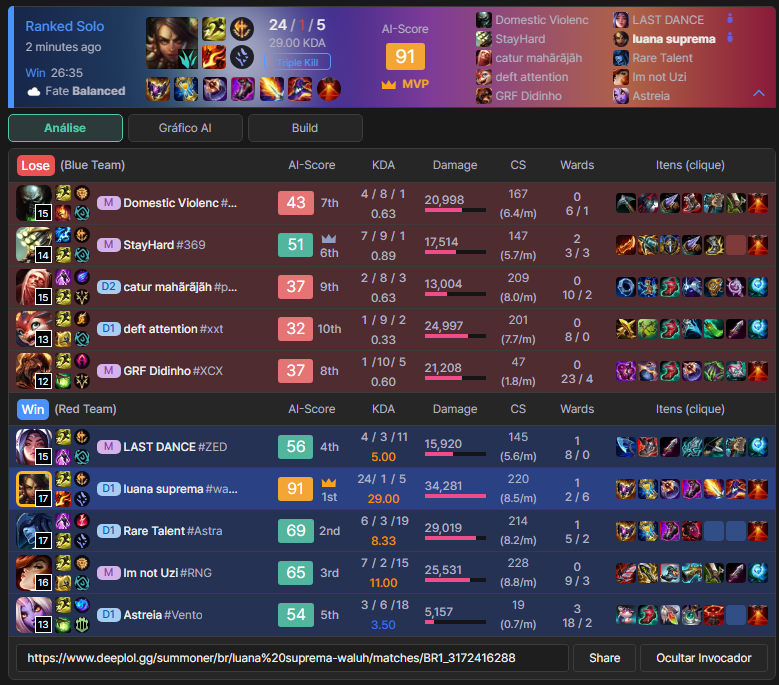Click the 18 / 2 wards value for Astreia
This screenshot has height=685, width=779.
(x=577, y=623)
